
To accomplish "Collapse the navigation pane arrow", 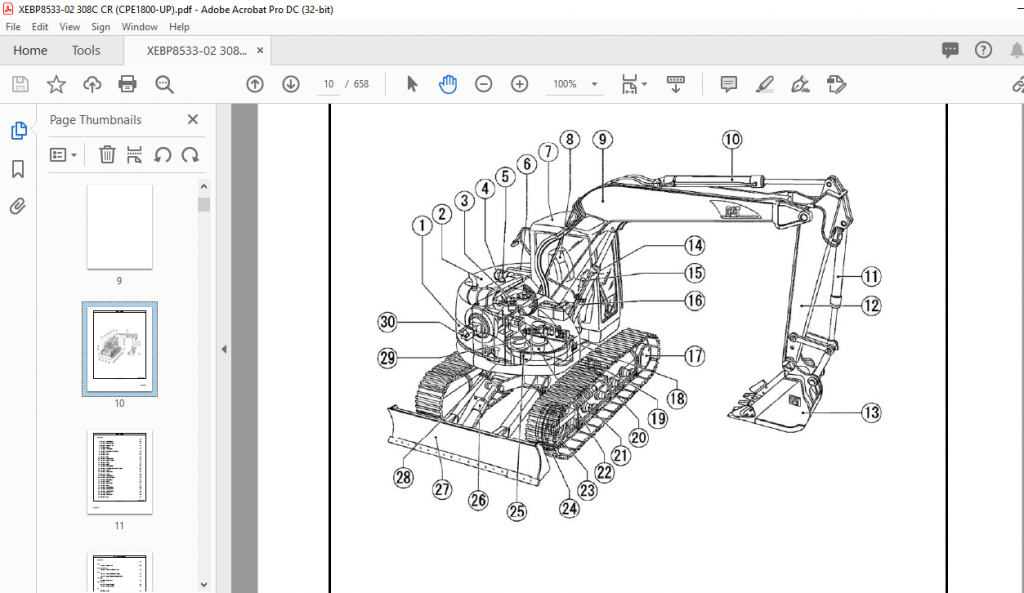I will pyautogui.click(x=224, y=349).
